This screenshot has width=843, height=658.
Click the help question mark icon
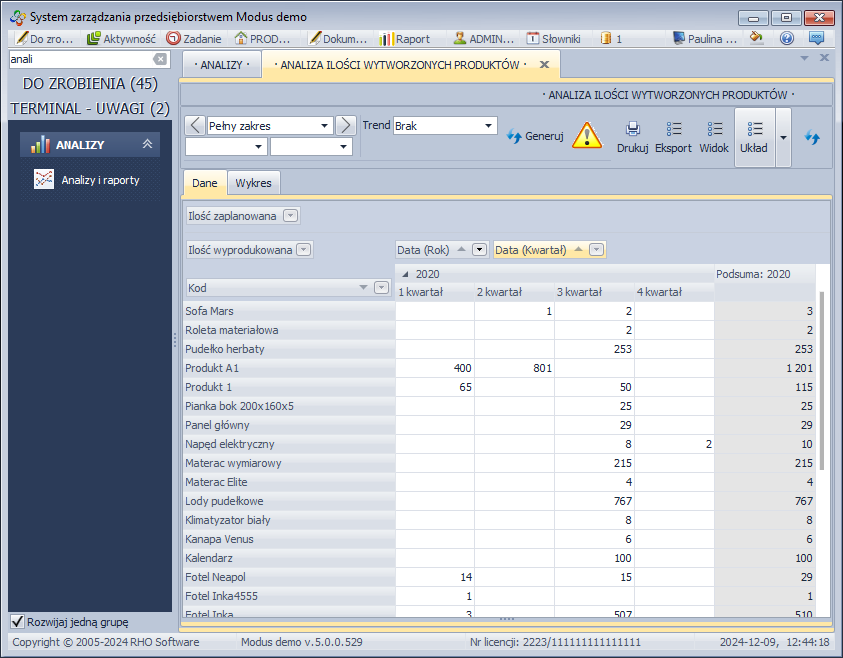pos(786,39)
